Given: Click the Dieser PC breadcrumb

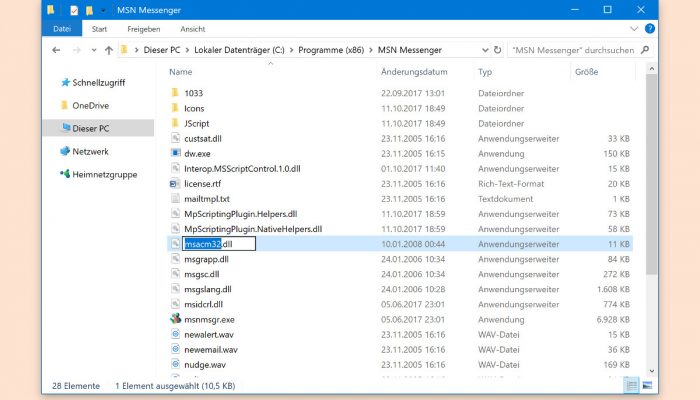Looking at the screenshot, I should point(162,50).
